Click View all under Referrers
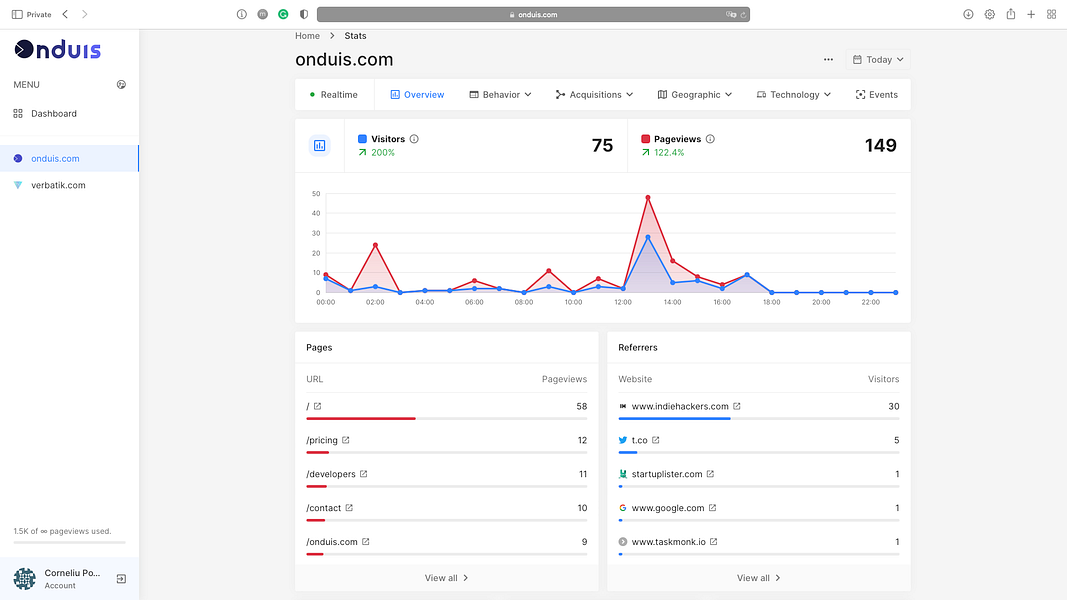1067x600 pixels. [758, 577]
